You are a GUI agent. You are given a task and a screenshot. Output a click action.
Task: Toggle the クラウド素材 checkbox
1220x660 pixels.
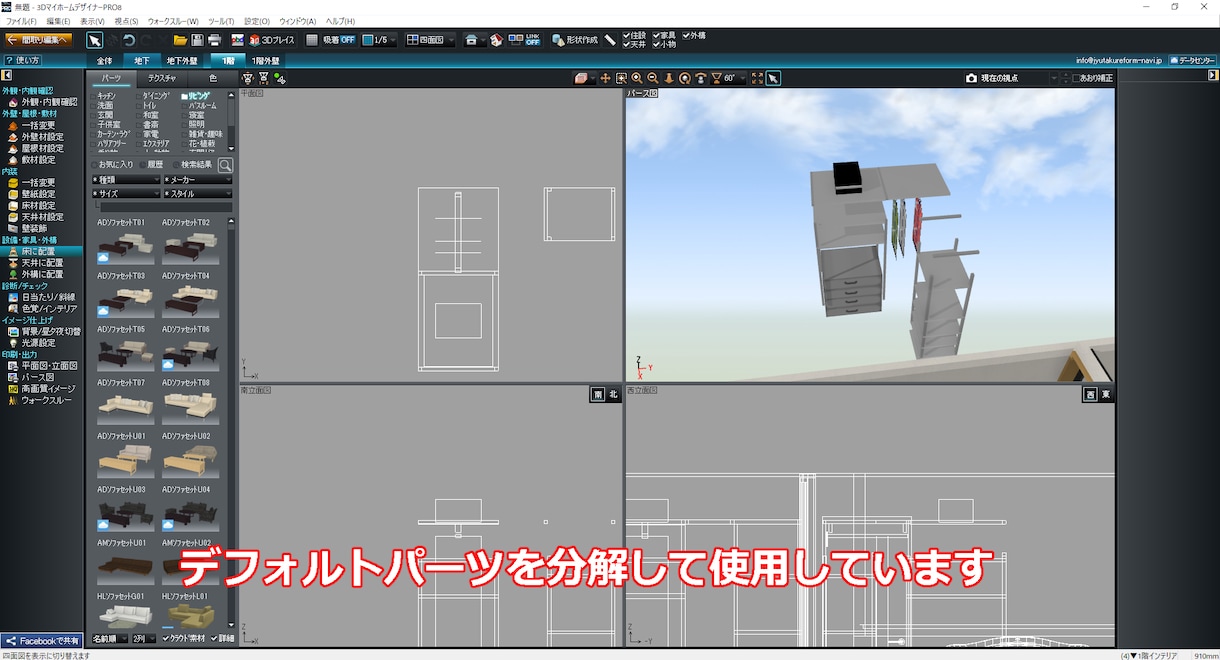pyautogui.click(x=184, y=639)
